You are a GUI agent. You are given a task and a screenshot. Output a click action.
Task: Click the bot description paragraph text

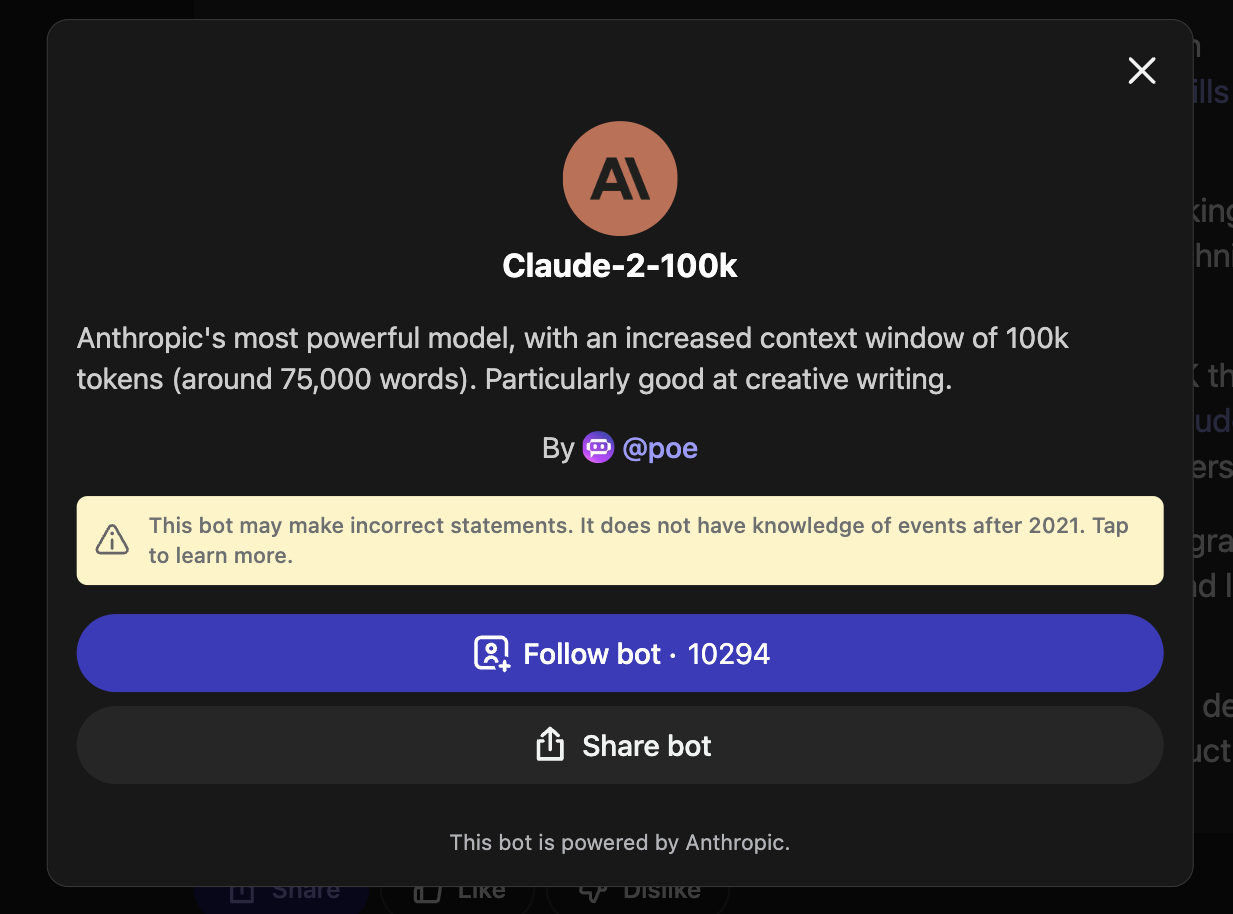(x=573, y=359)
